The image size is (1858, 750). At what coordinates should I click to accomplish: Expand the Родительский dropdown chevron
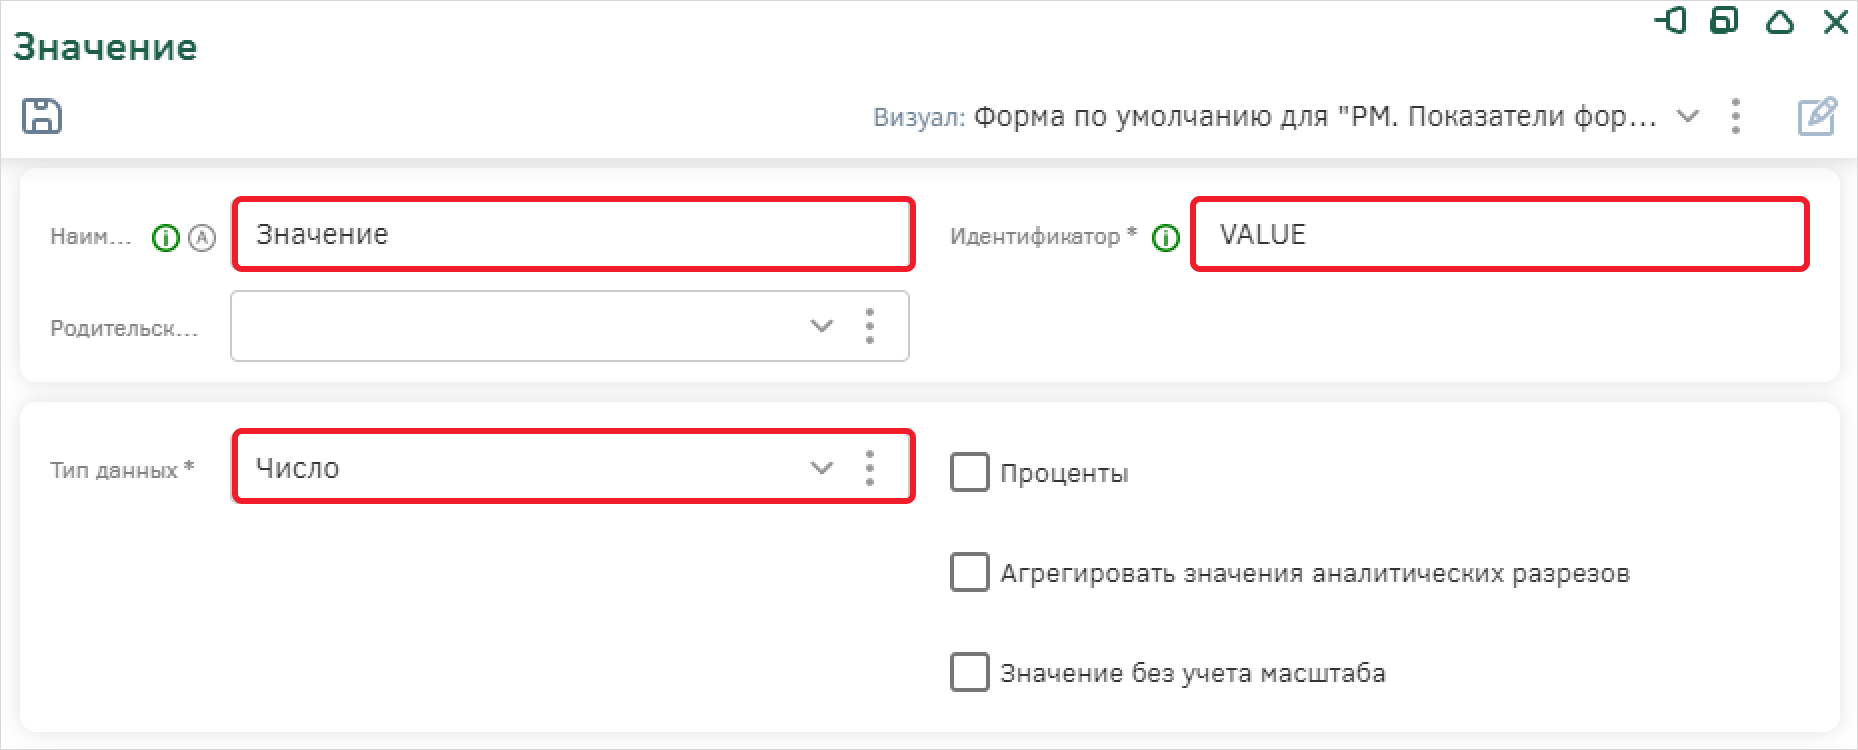pos(822,326)
